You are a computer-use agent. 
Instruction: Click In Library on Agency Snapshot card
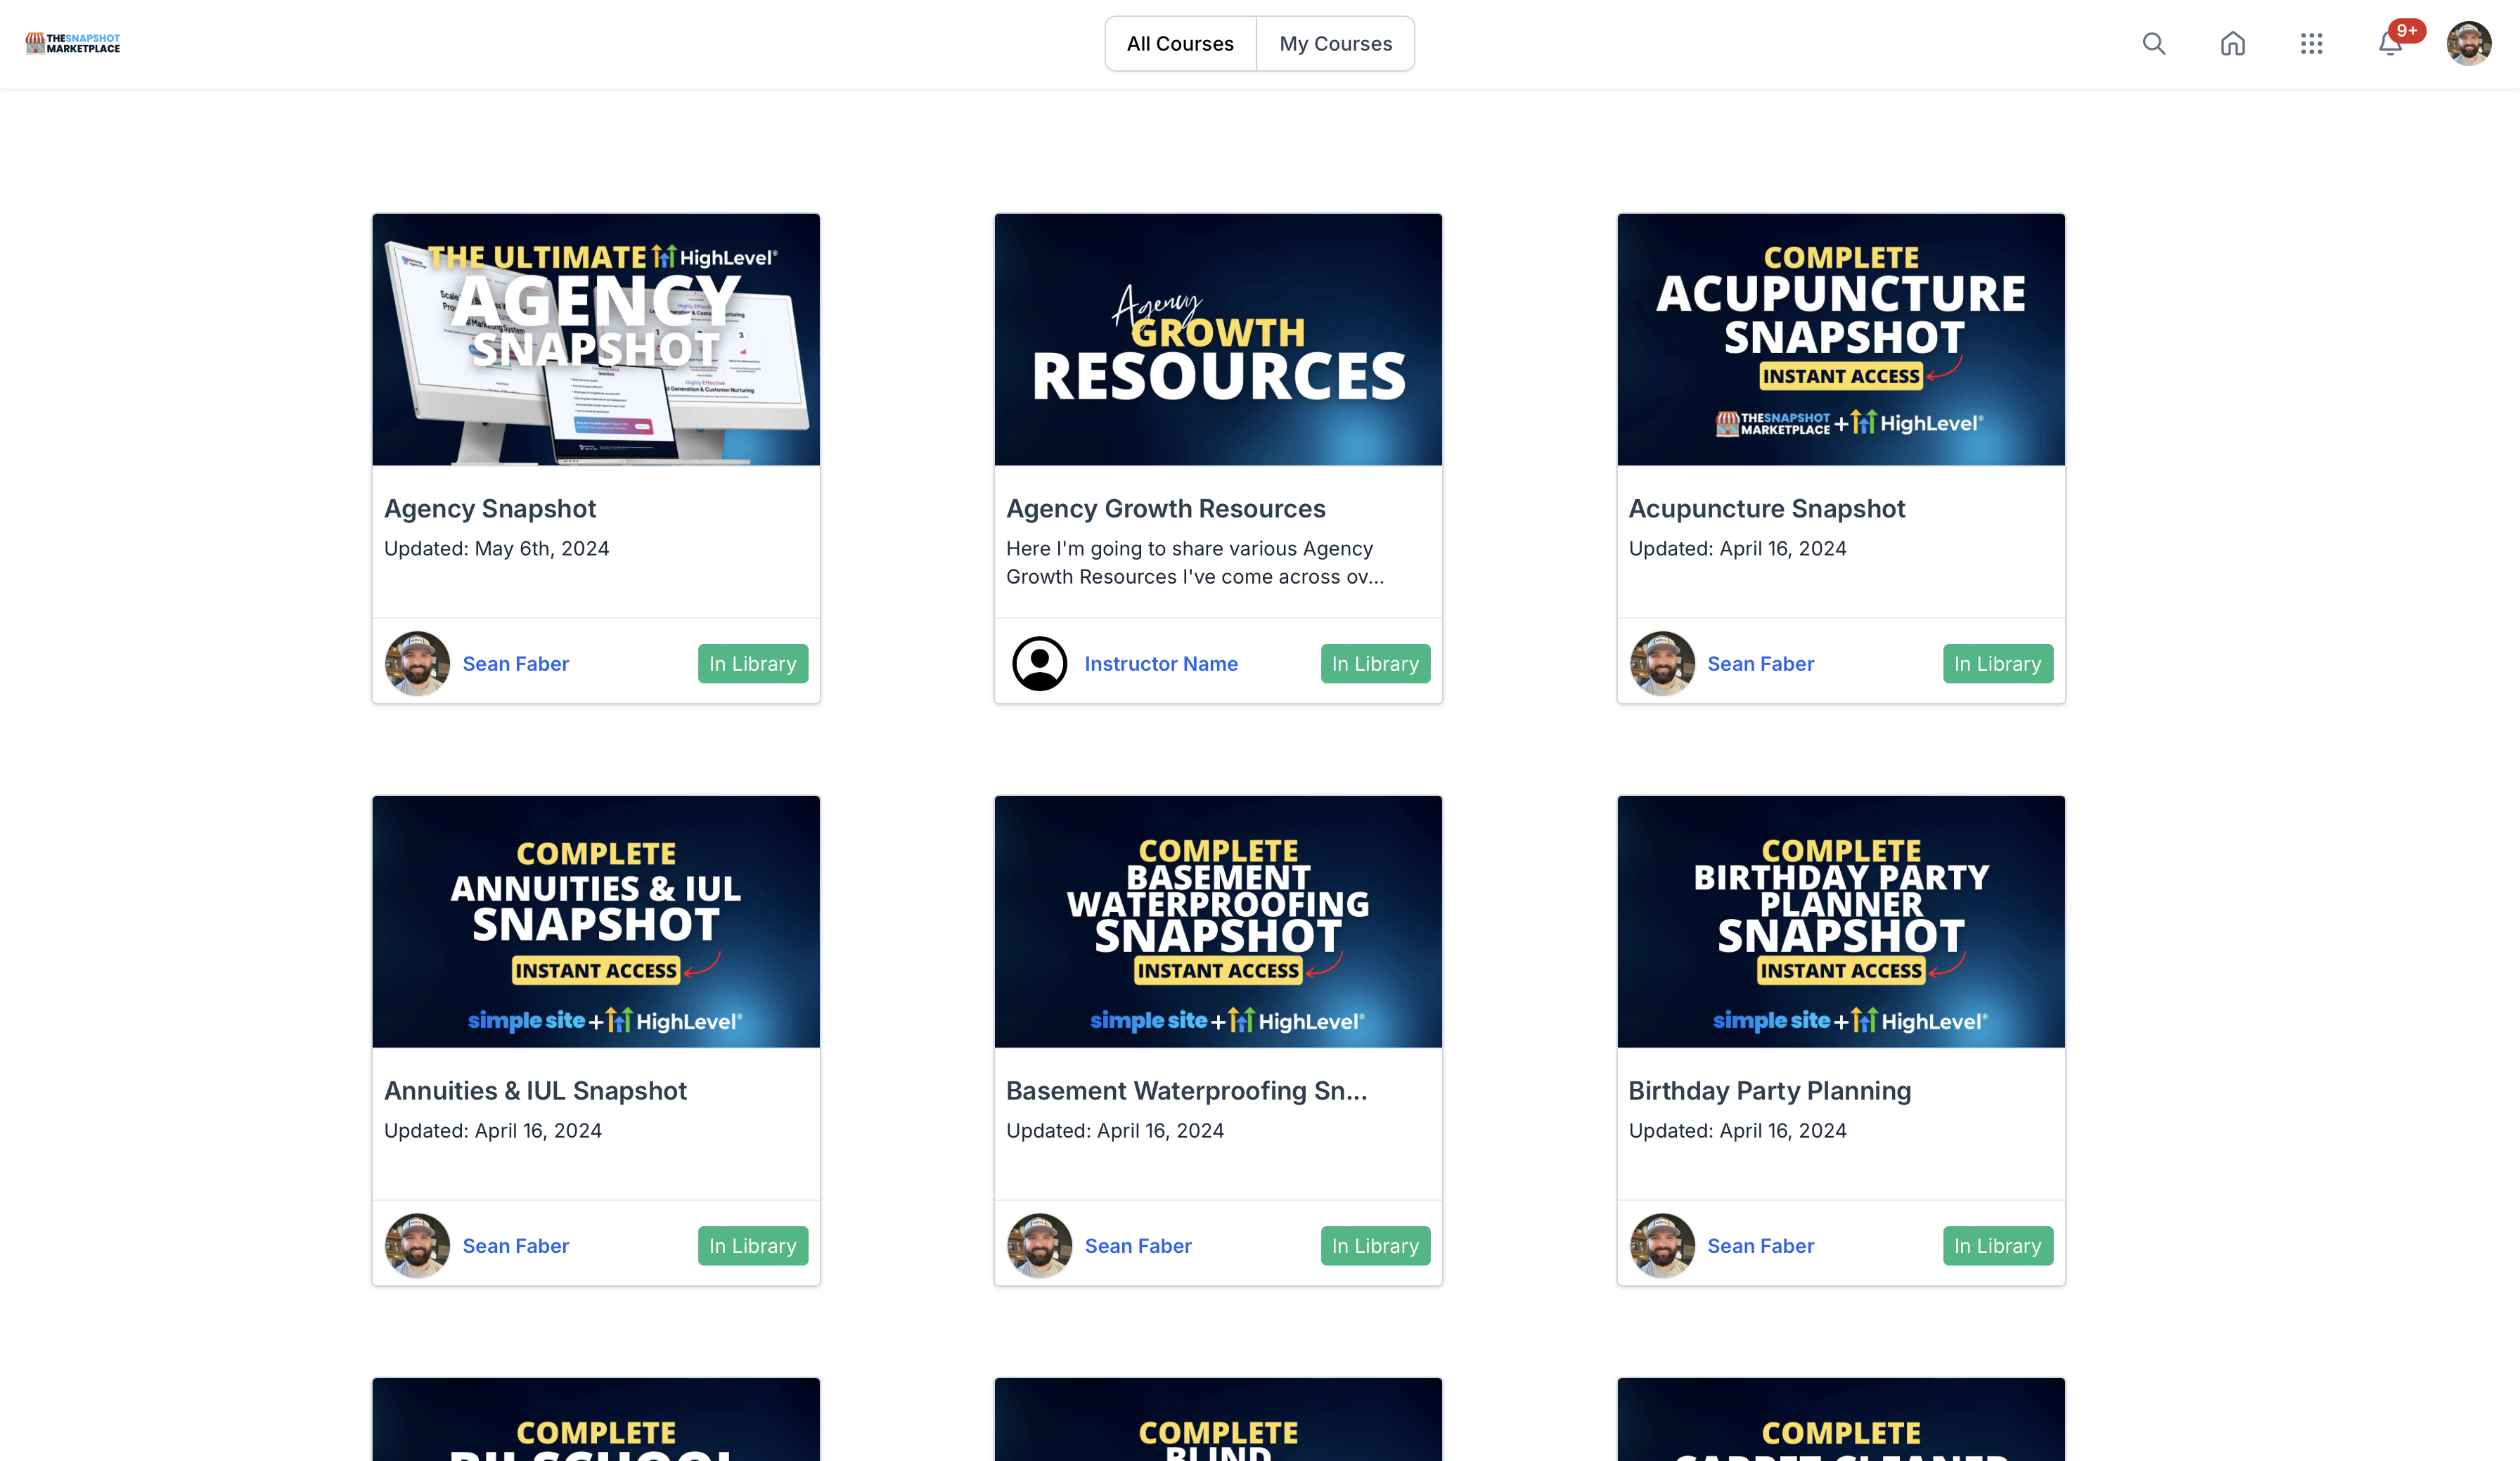[752, 663]
